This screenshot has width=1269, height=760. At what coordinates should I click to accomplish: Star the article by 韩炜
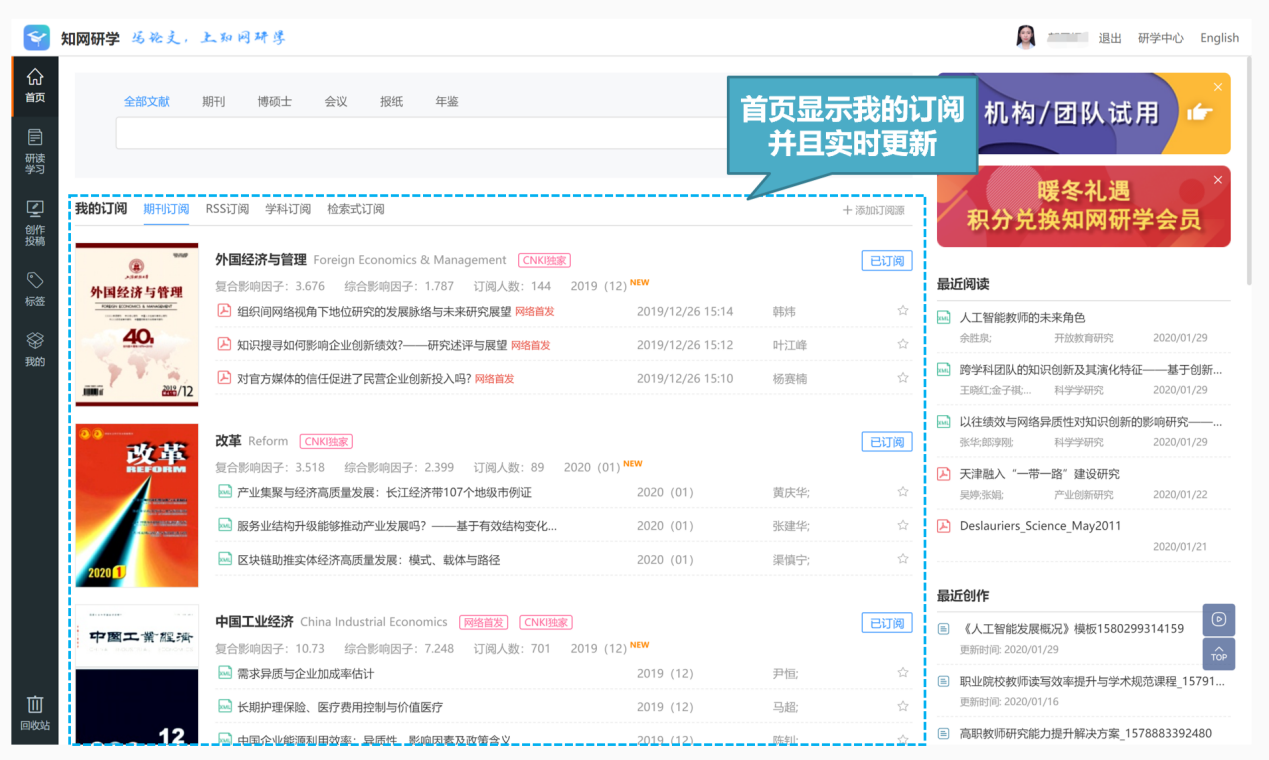tap(903, 311)
